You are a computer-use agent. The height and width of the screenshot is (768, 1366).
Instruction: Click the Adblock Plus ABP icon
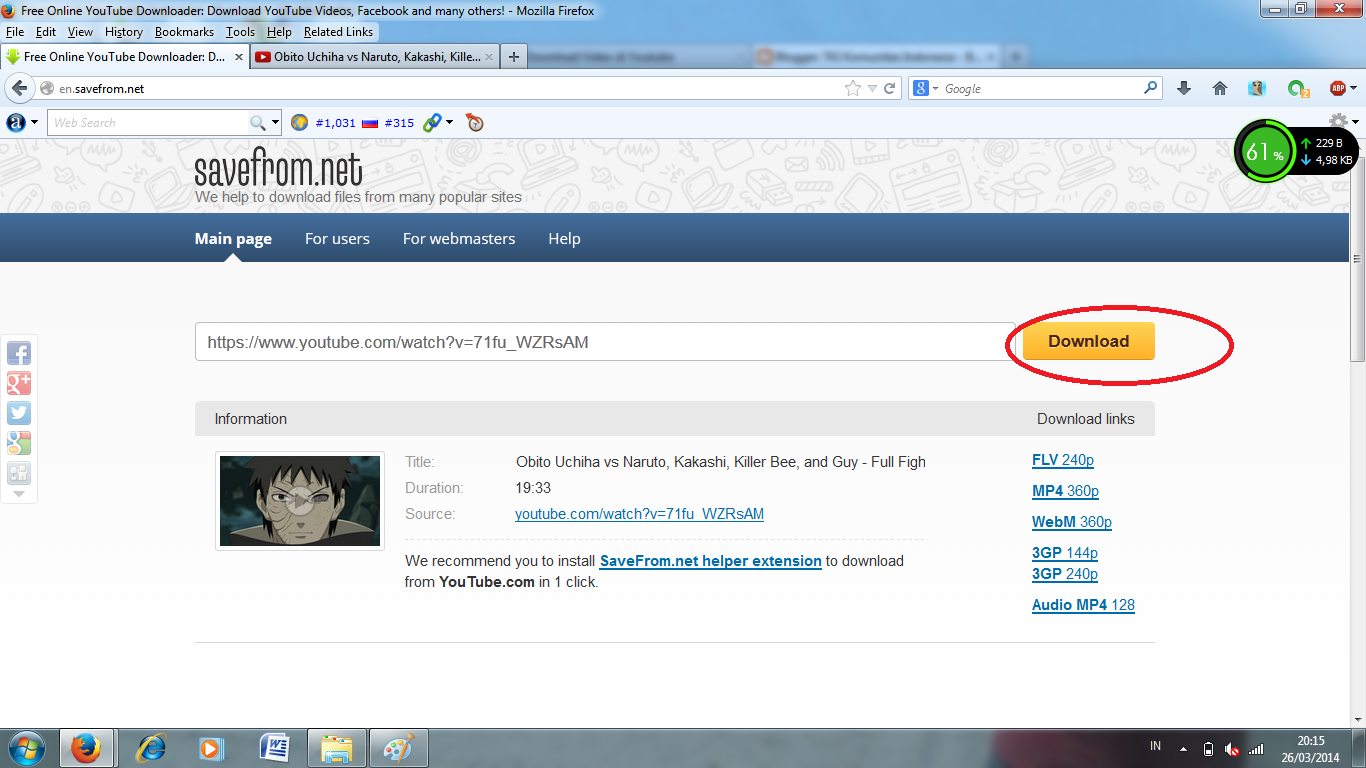(x=1338, y=88)
